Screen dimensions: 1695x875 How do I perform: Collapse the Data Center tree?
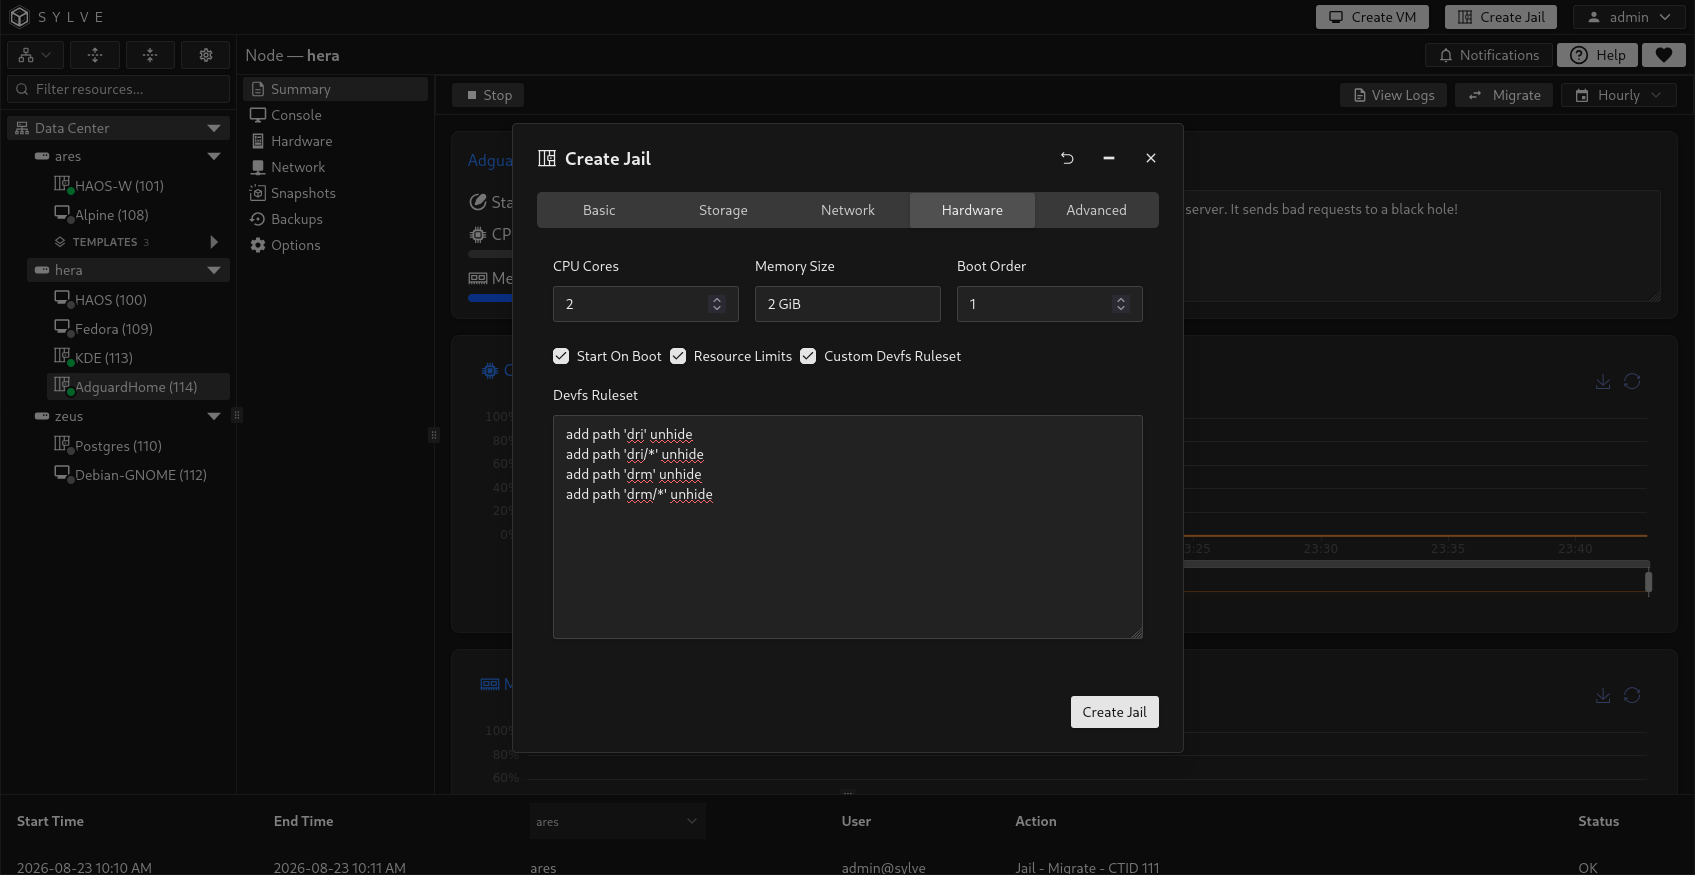click(x=213, y=128)
